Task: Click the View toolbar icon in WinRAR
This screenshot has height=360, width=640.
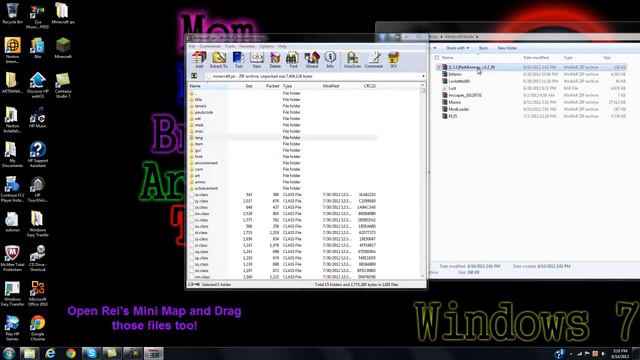Action: (x=257, y=60)
